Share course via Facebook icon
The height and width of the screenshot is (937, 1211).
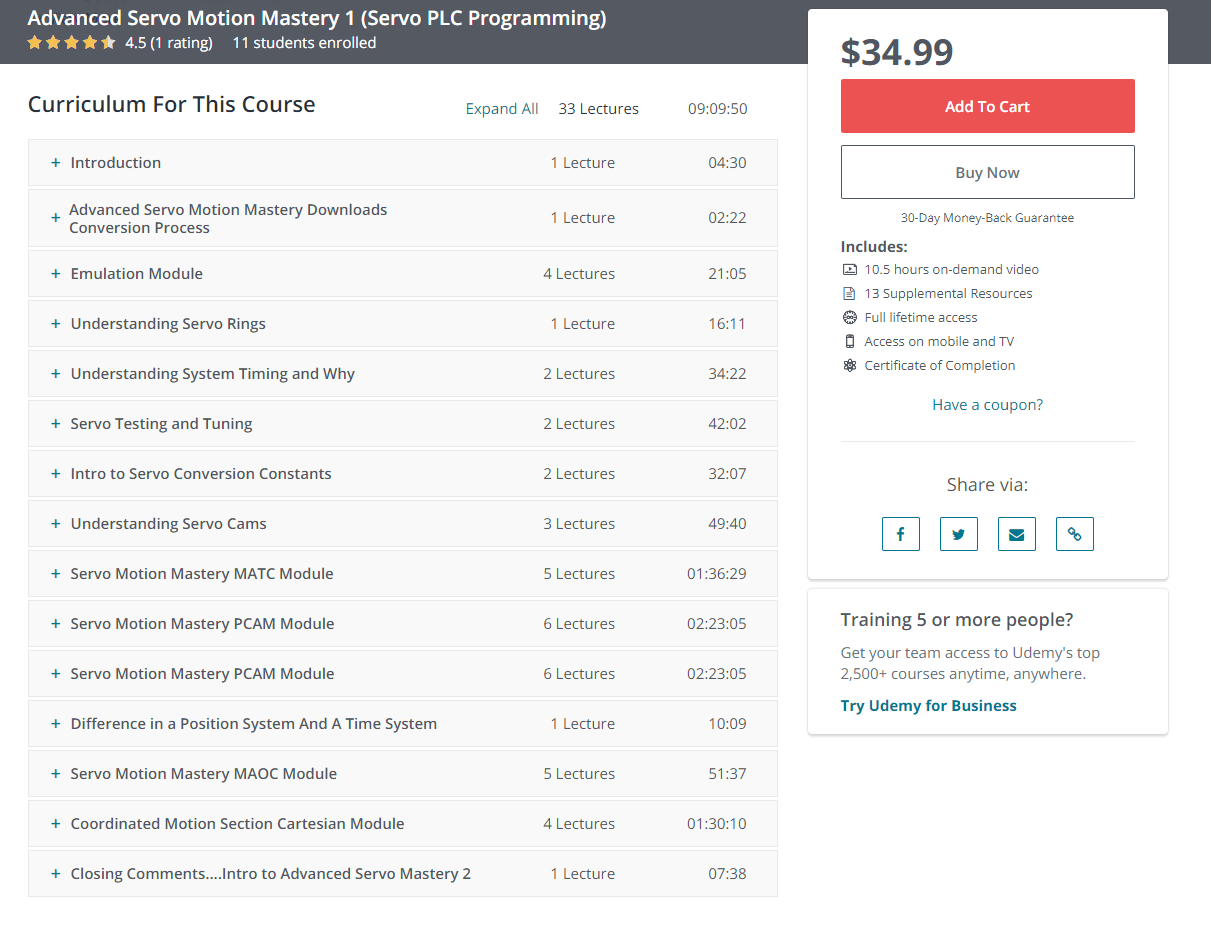point(900,534)
